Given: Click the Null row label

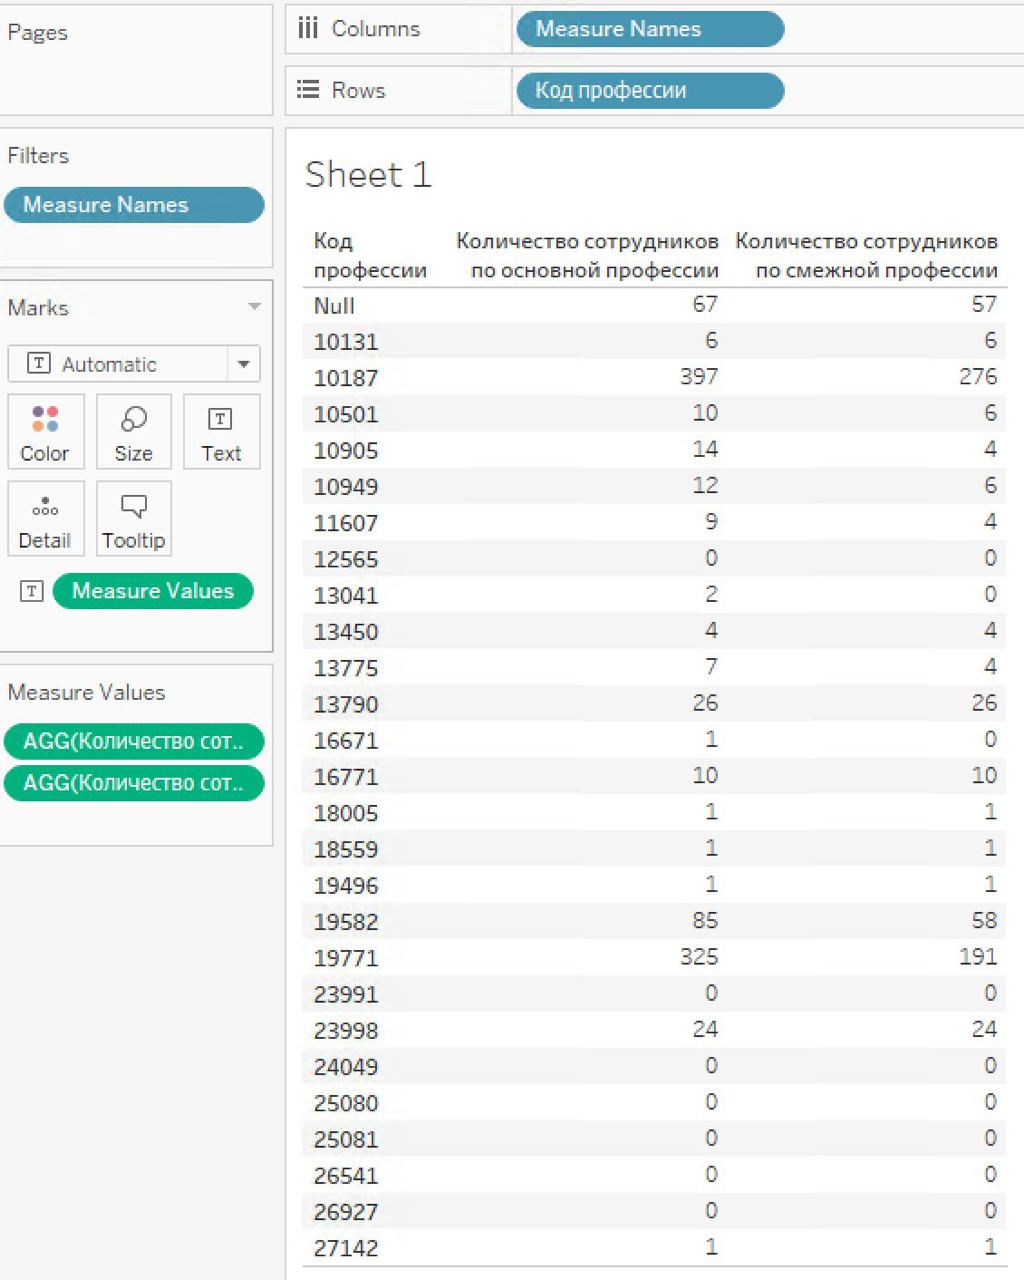Looking at the screenshot, I should pyautogui.click(x=334, y=306).
